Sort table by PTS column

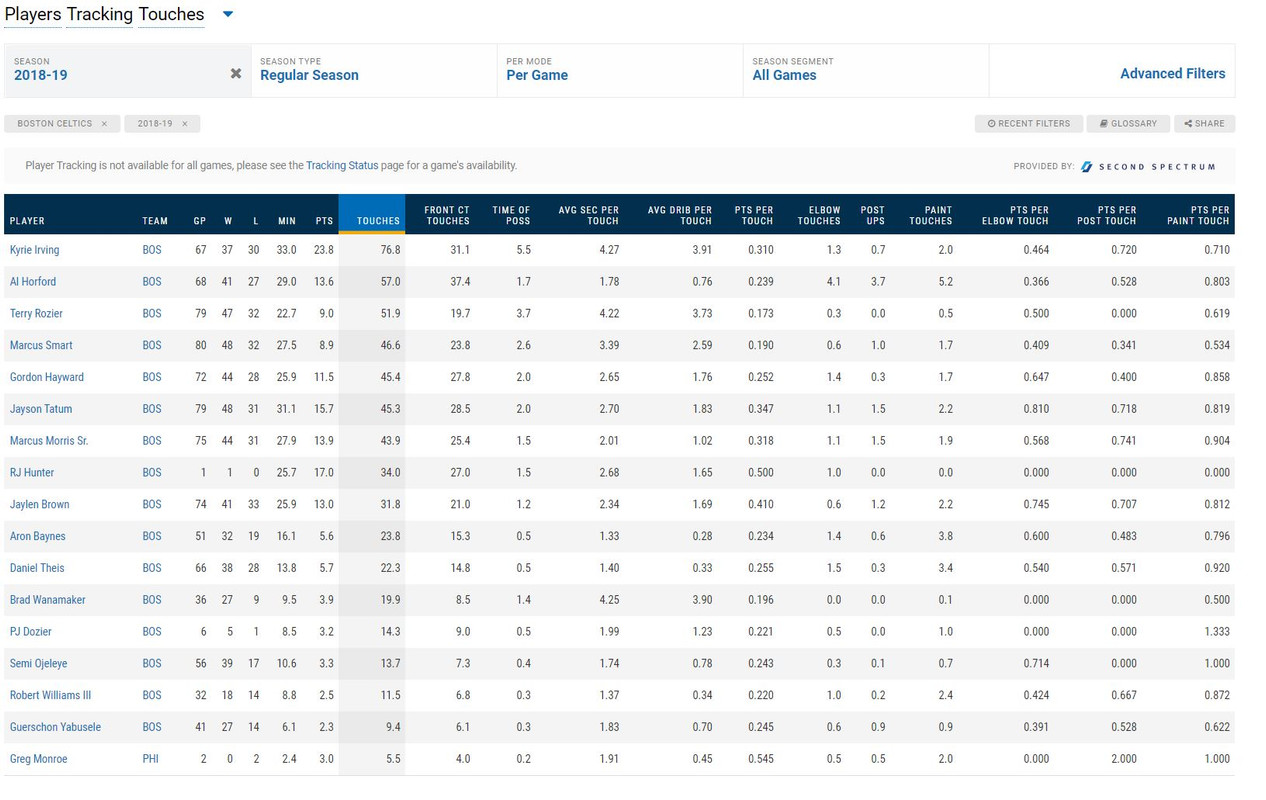coord(324,221)
